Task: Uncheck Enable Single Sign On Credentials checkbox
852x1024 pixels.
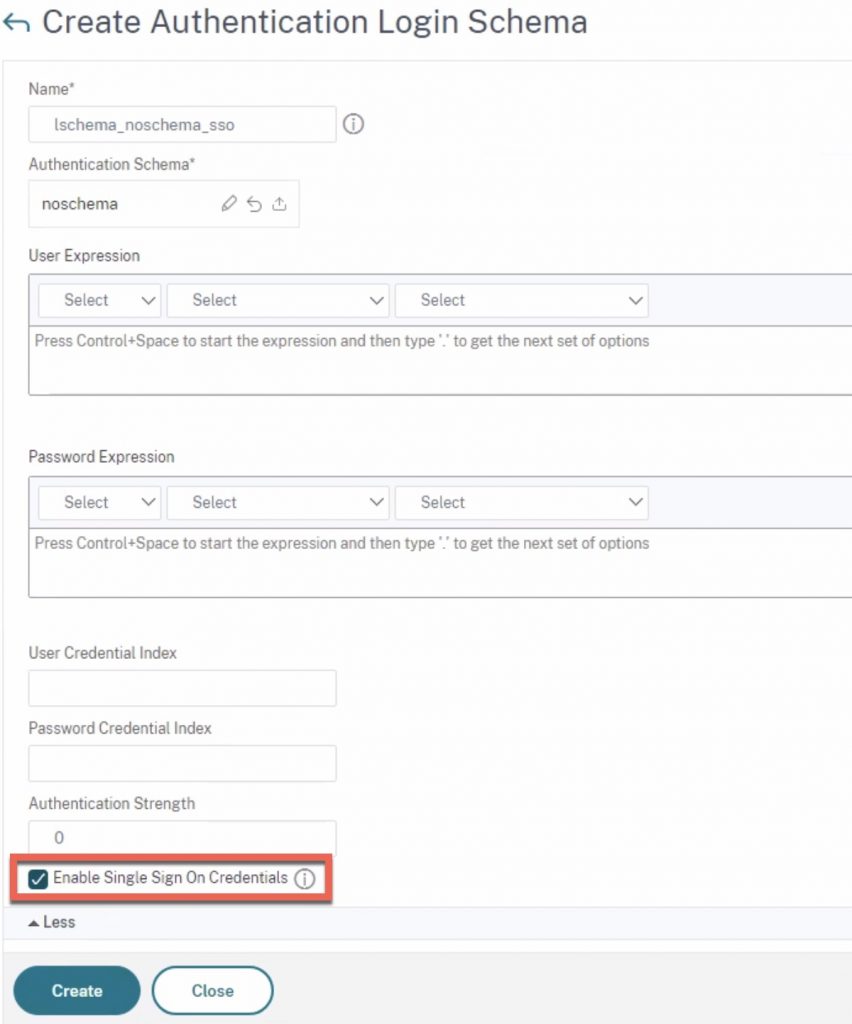Action: (39, 879)
